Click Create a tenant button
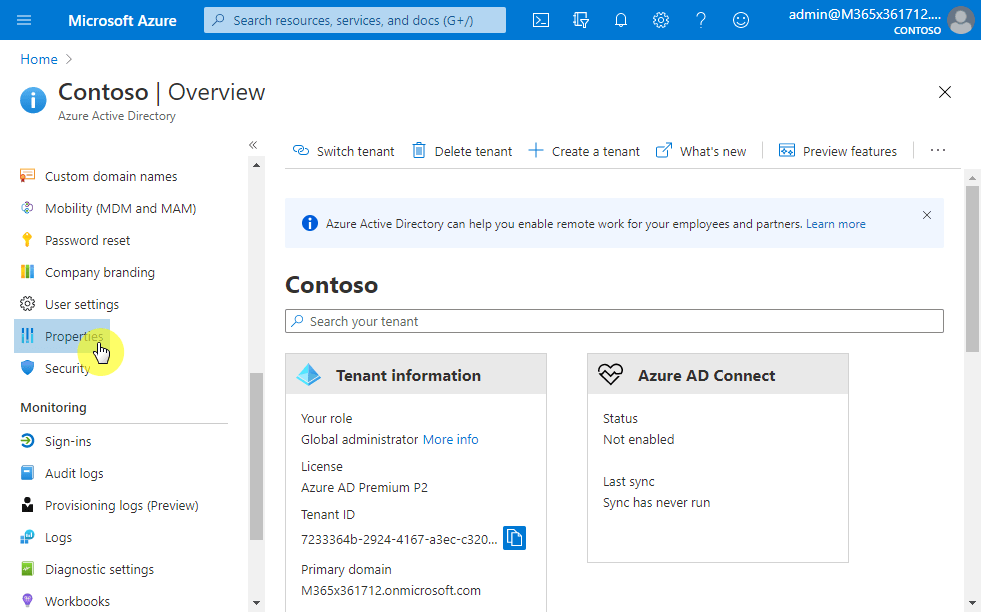This screenshot has width=981, height=612. click(x=584, y=151)
